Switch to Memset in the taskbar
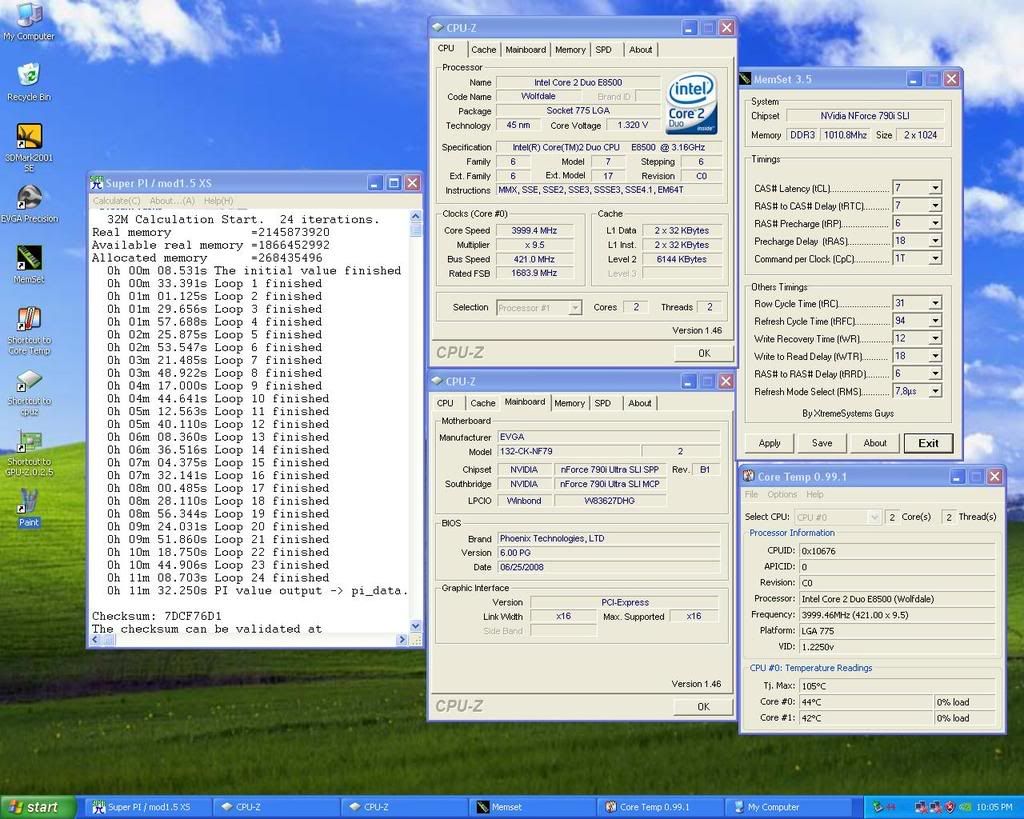The height and width of the screenshot is (819, 1024). pos(532,807)
